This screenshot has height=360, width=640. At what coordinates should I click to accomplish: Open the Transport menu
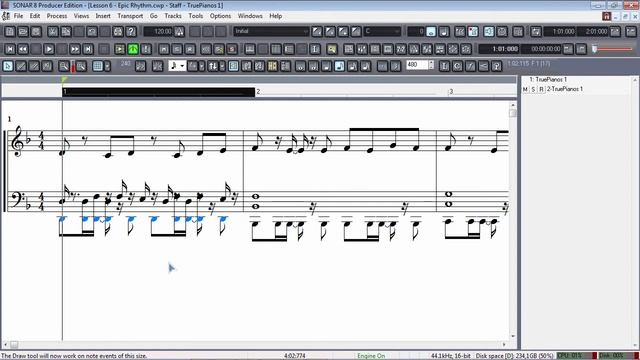point(130,16)
